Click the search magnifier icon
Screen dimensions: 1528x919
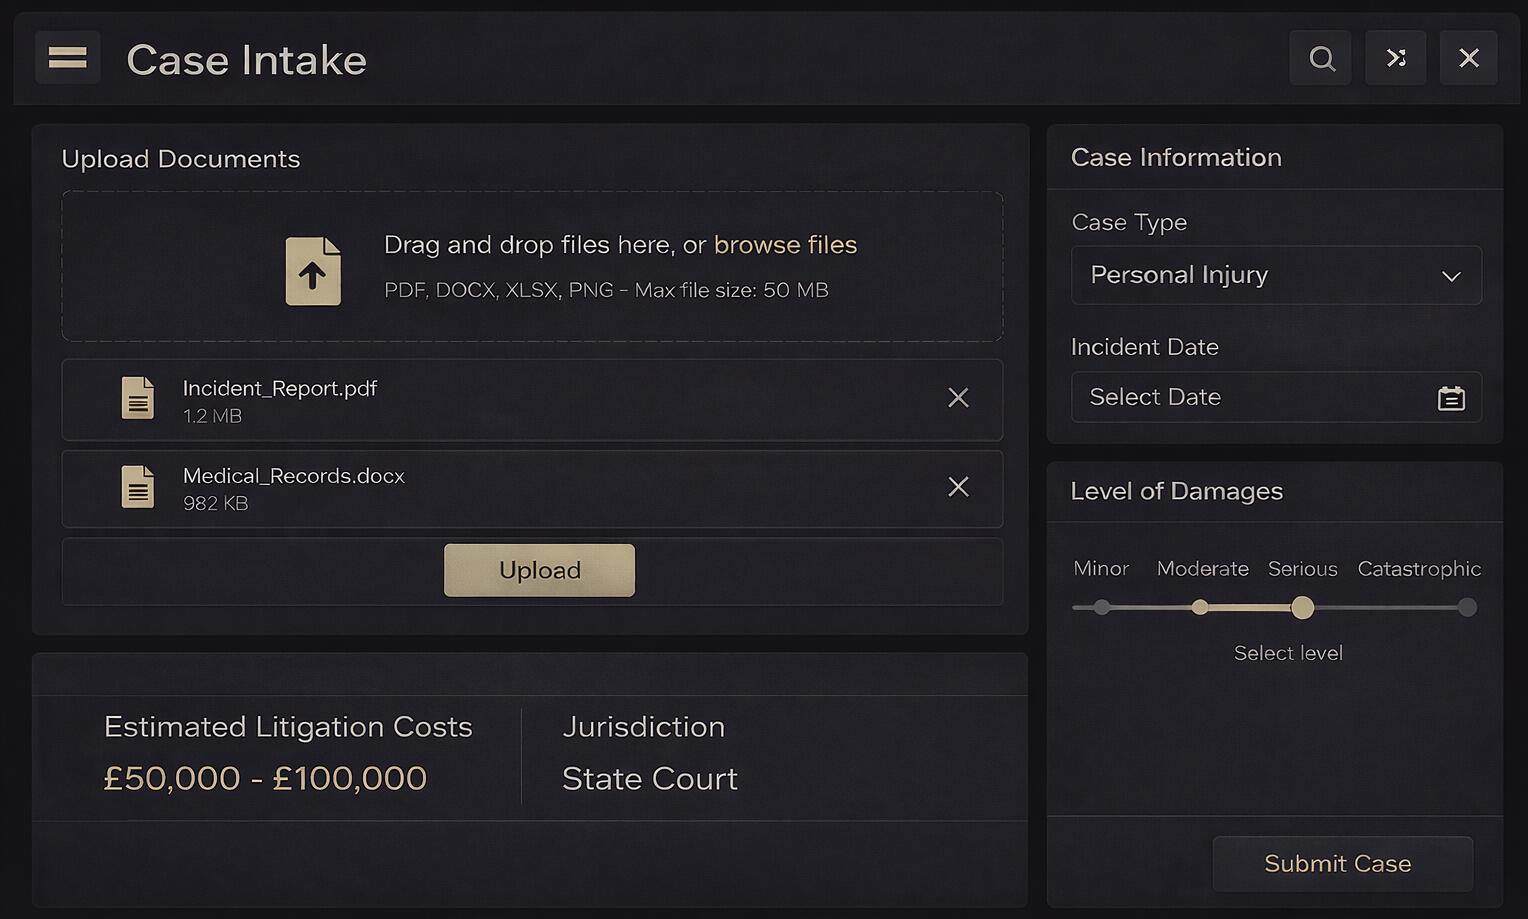click(1321, 58)
